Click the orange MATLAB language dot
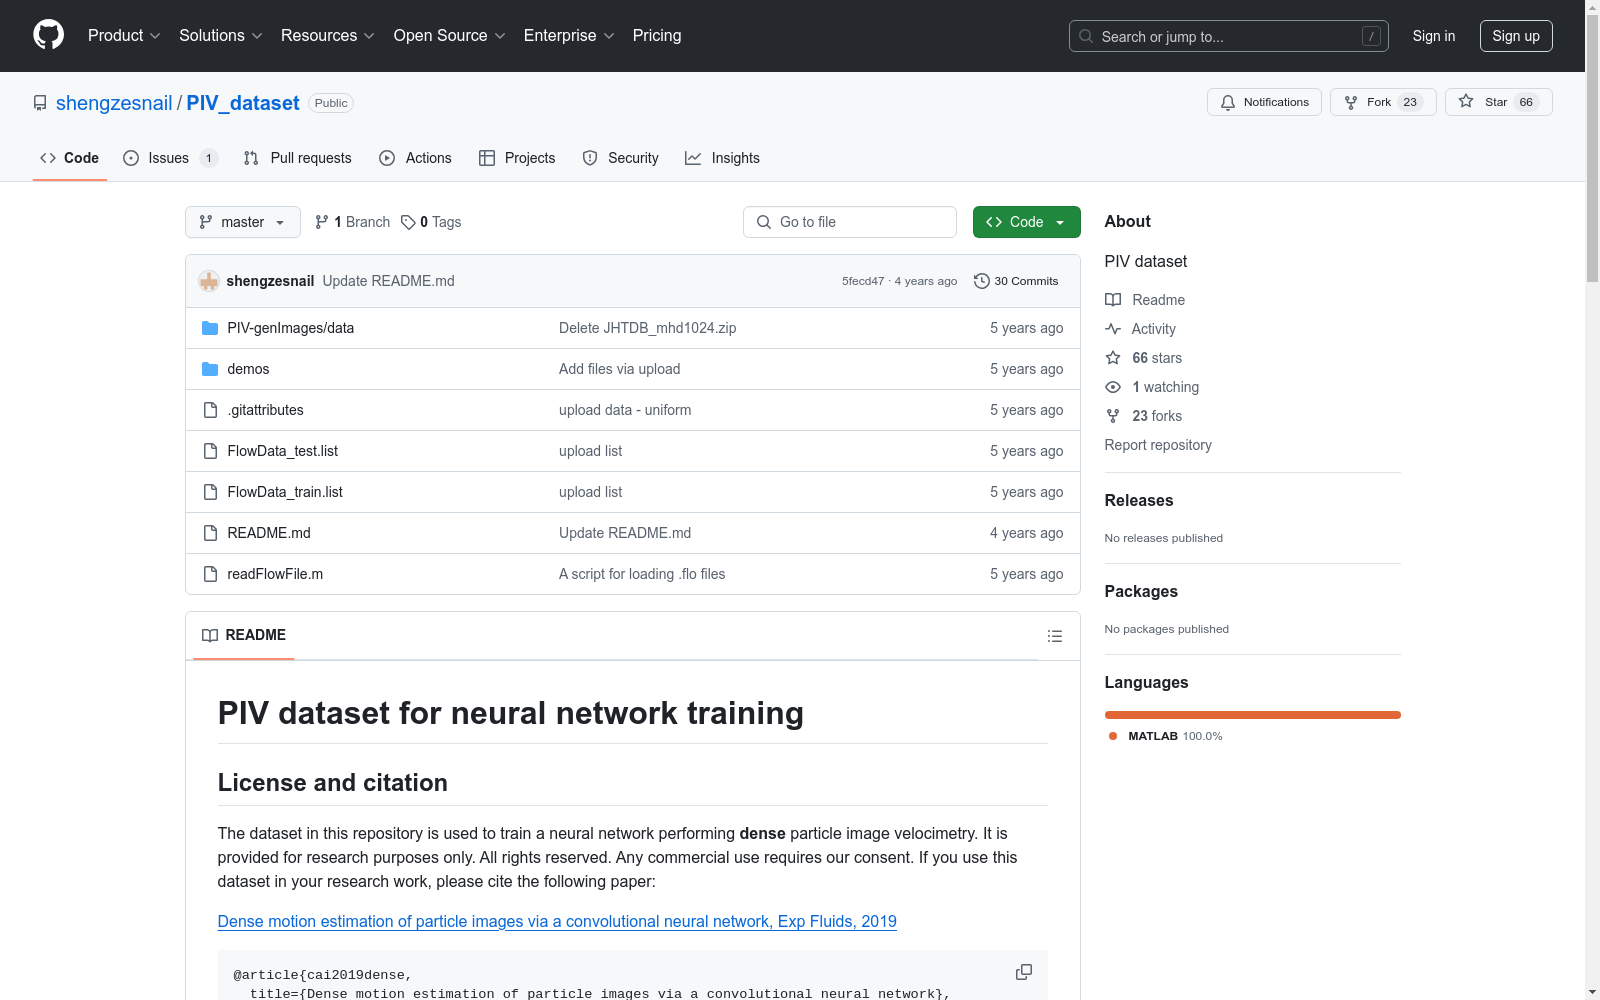Screen dimensions: 1600x1000 pyautogui.click(x=1113, y=736)
